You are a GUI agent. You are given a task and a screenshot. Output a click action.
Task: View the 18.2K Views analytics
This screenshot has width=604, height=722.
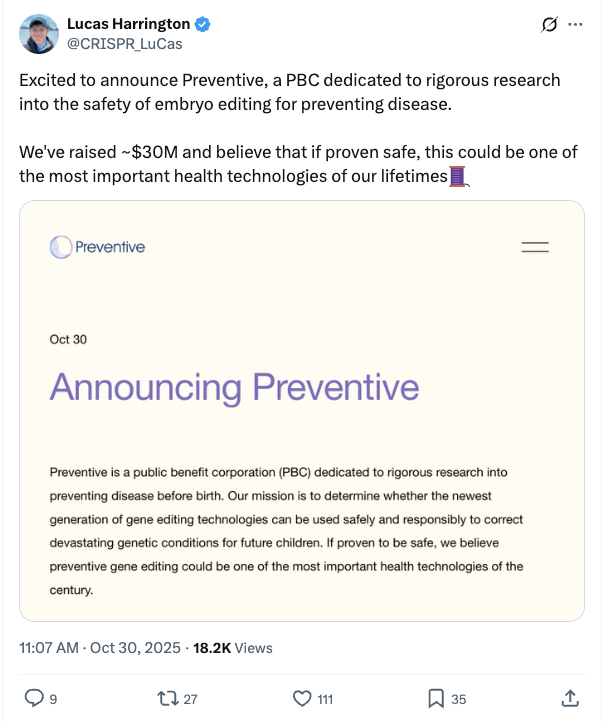coord(231,648)
